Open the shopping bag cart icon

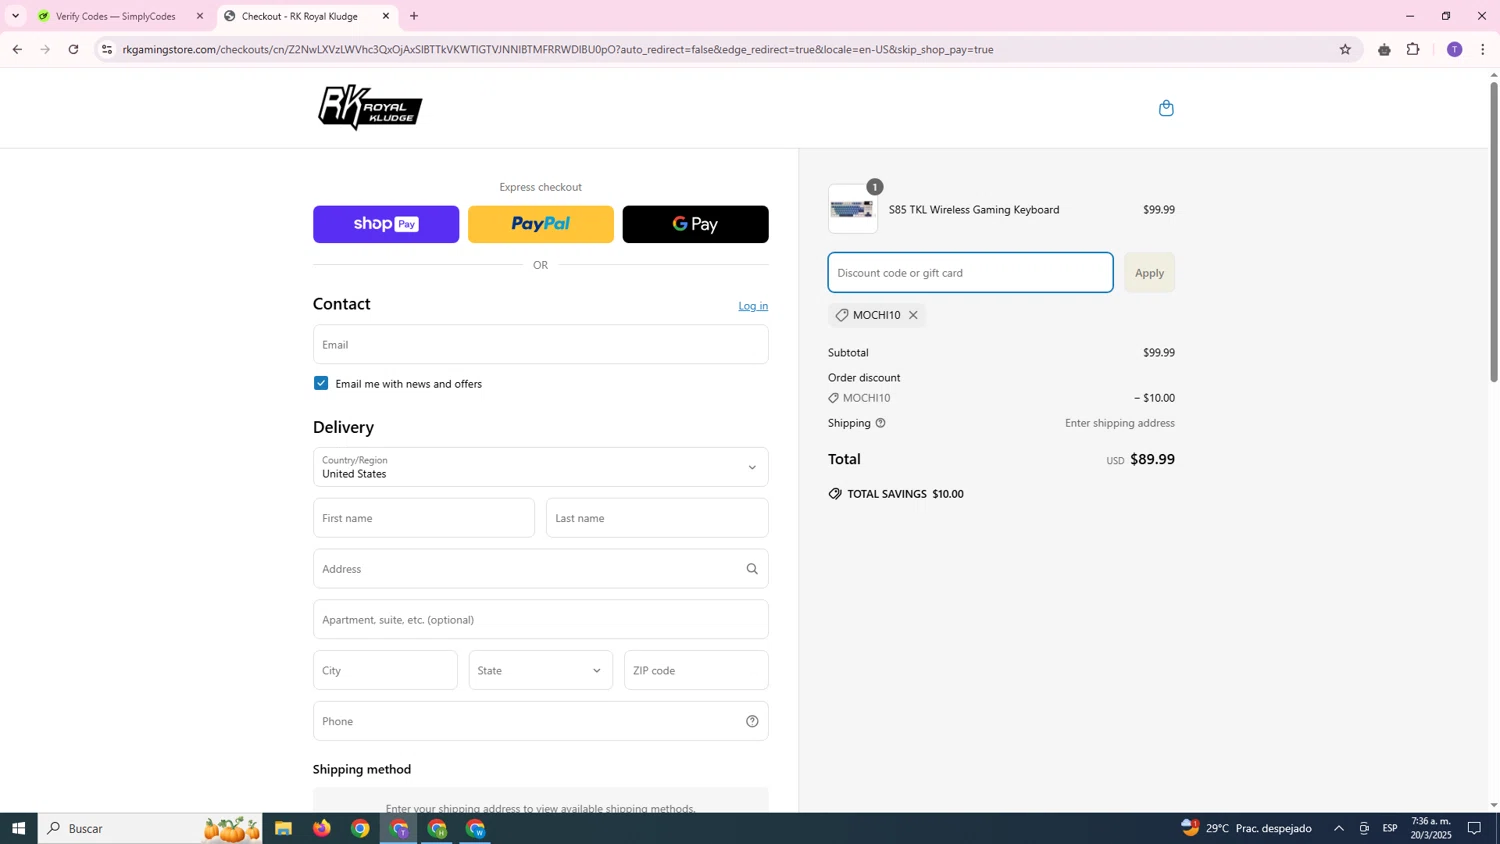coord(1166,108)
